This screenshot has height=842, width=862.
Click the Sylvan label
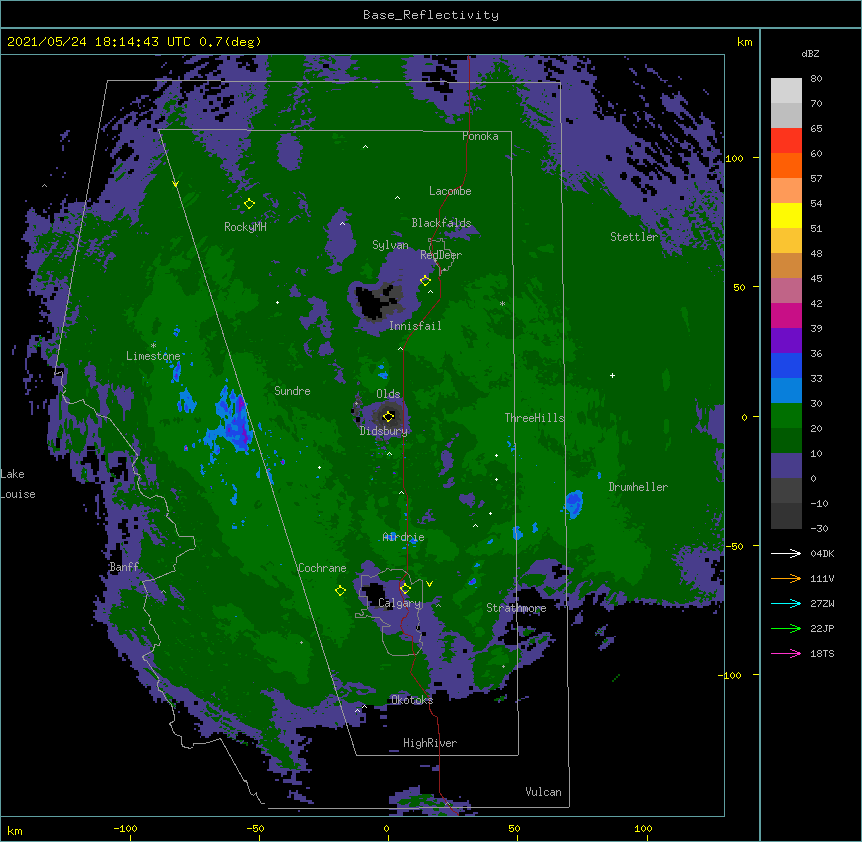390,245
